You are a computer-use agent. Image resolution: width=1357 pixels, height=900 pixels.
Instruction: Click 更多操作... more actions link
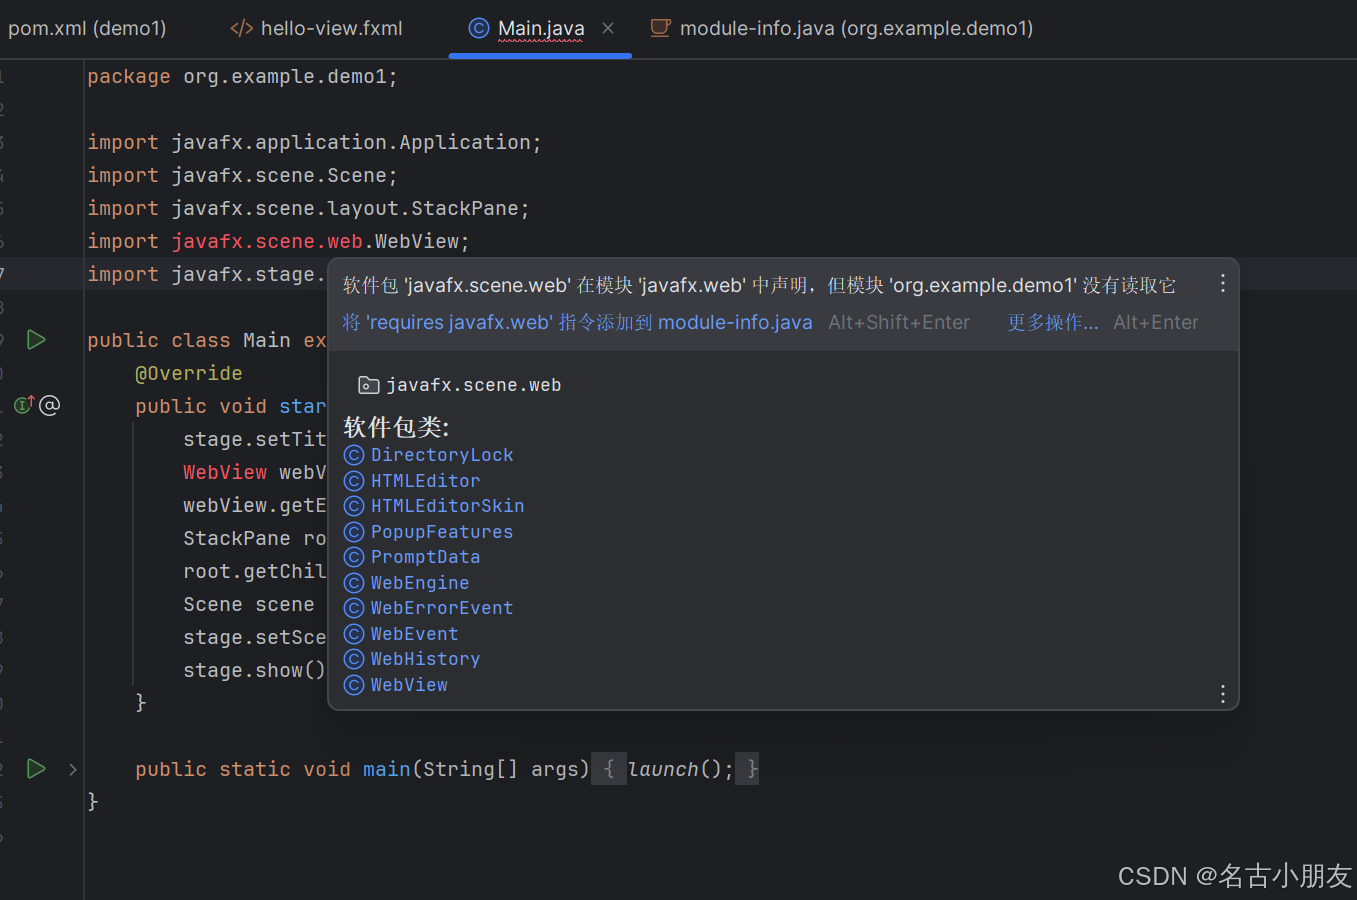1052,322
